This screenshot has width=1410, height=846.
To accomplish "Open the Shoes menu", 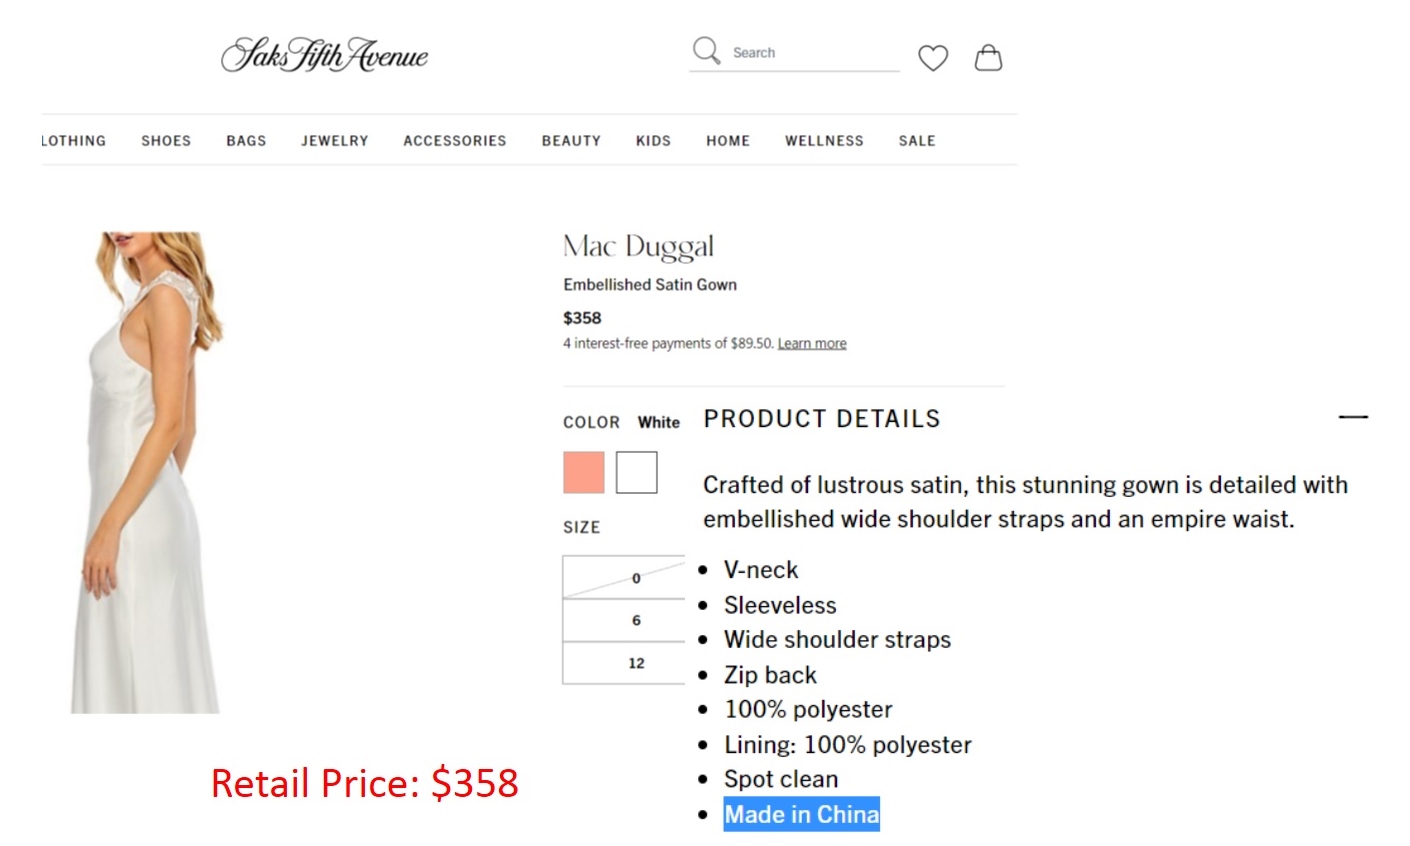I will [x=166, y=141].
